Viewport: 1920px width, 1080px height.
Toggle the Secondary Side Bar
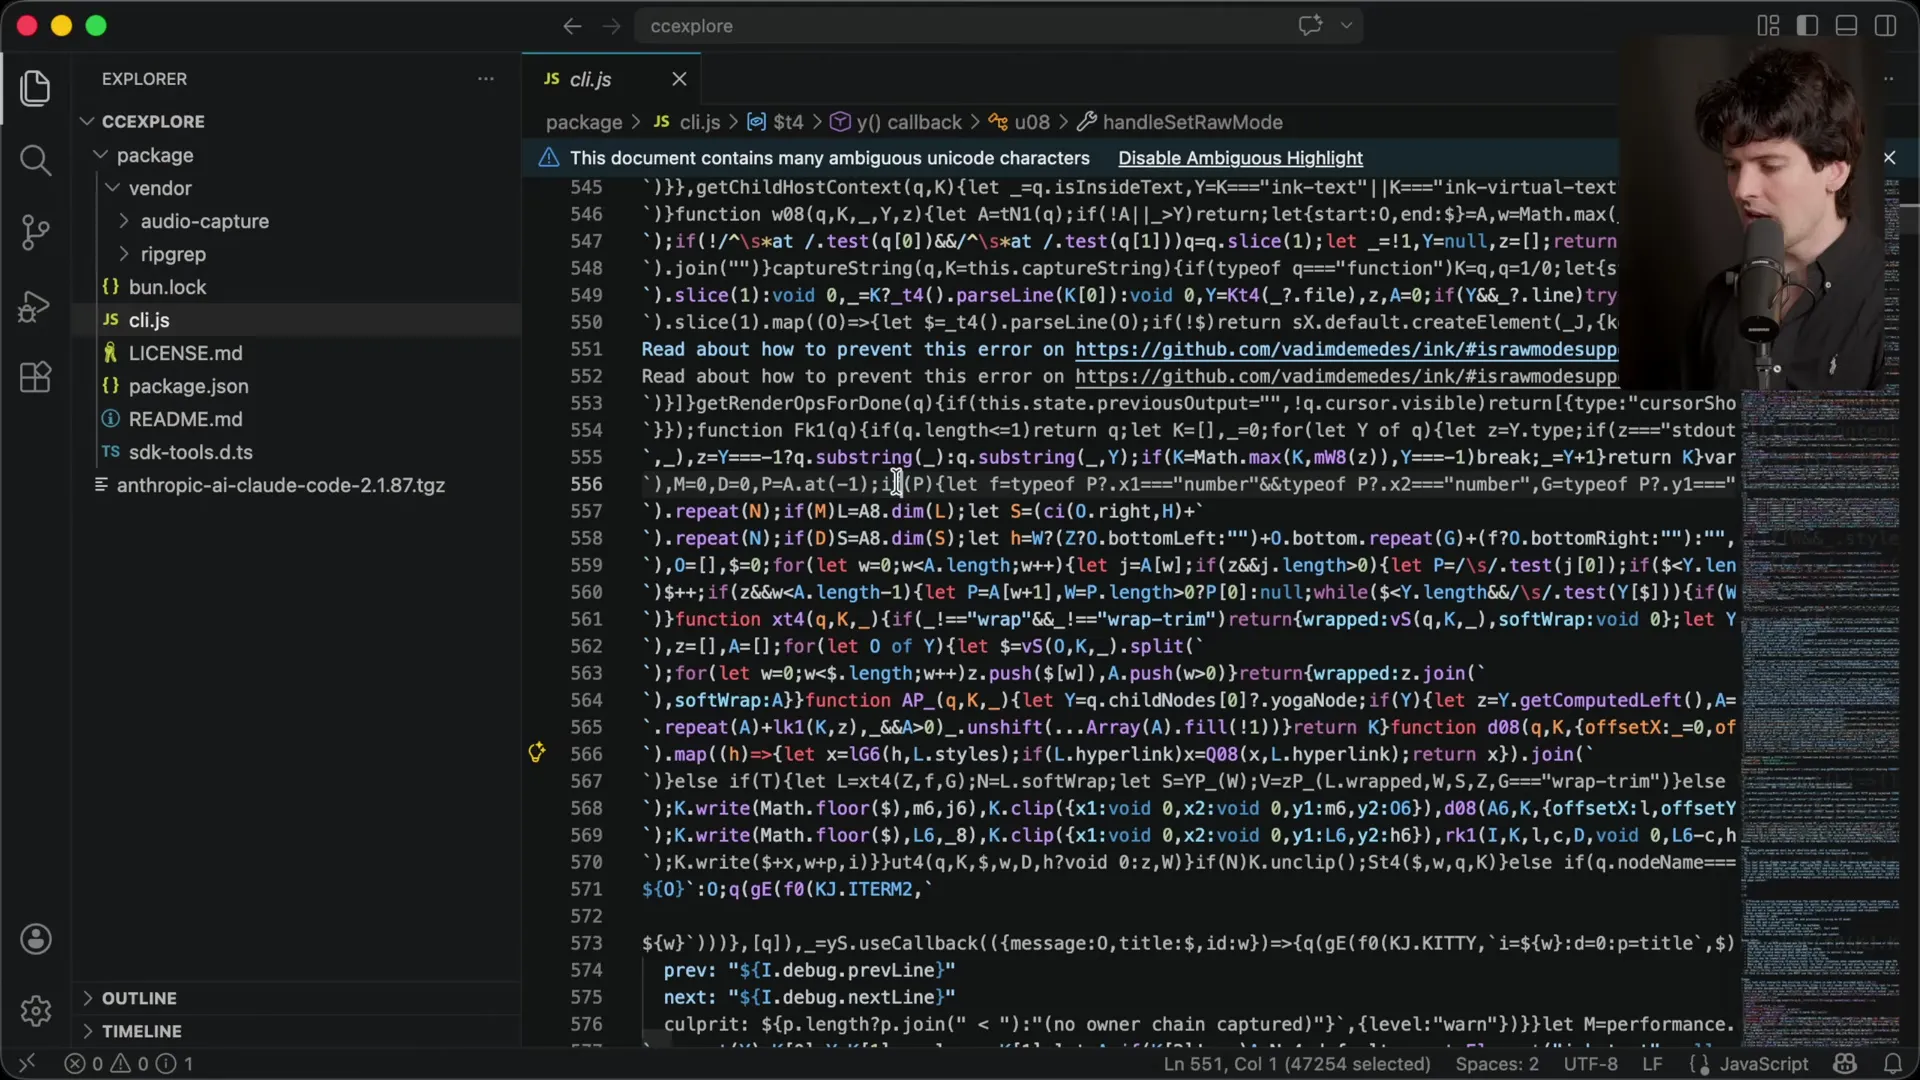coord(1885,25)
